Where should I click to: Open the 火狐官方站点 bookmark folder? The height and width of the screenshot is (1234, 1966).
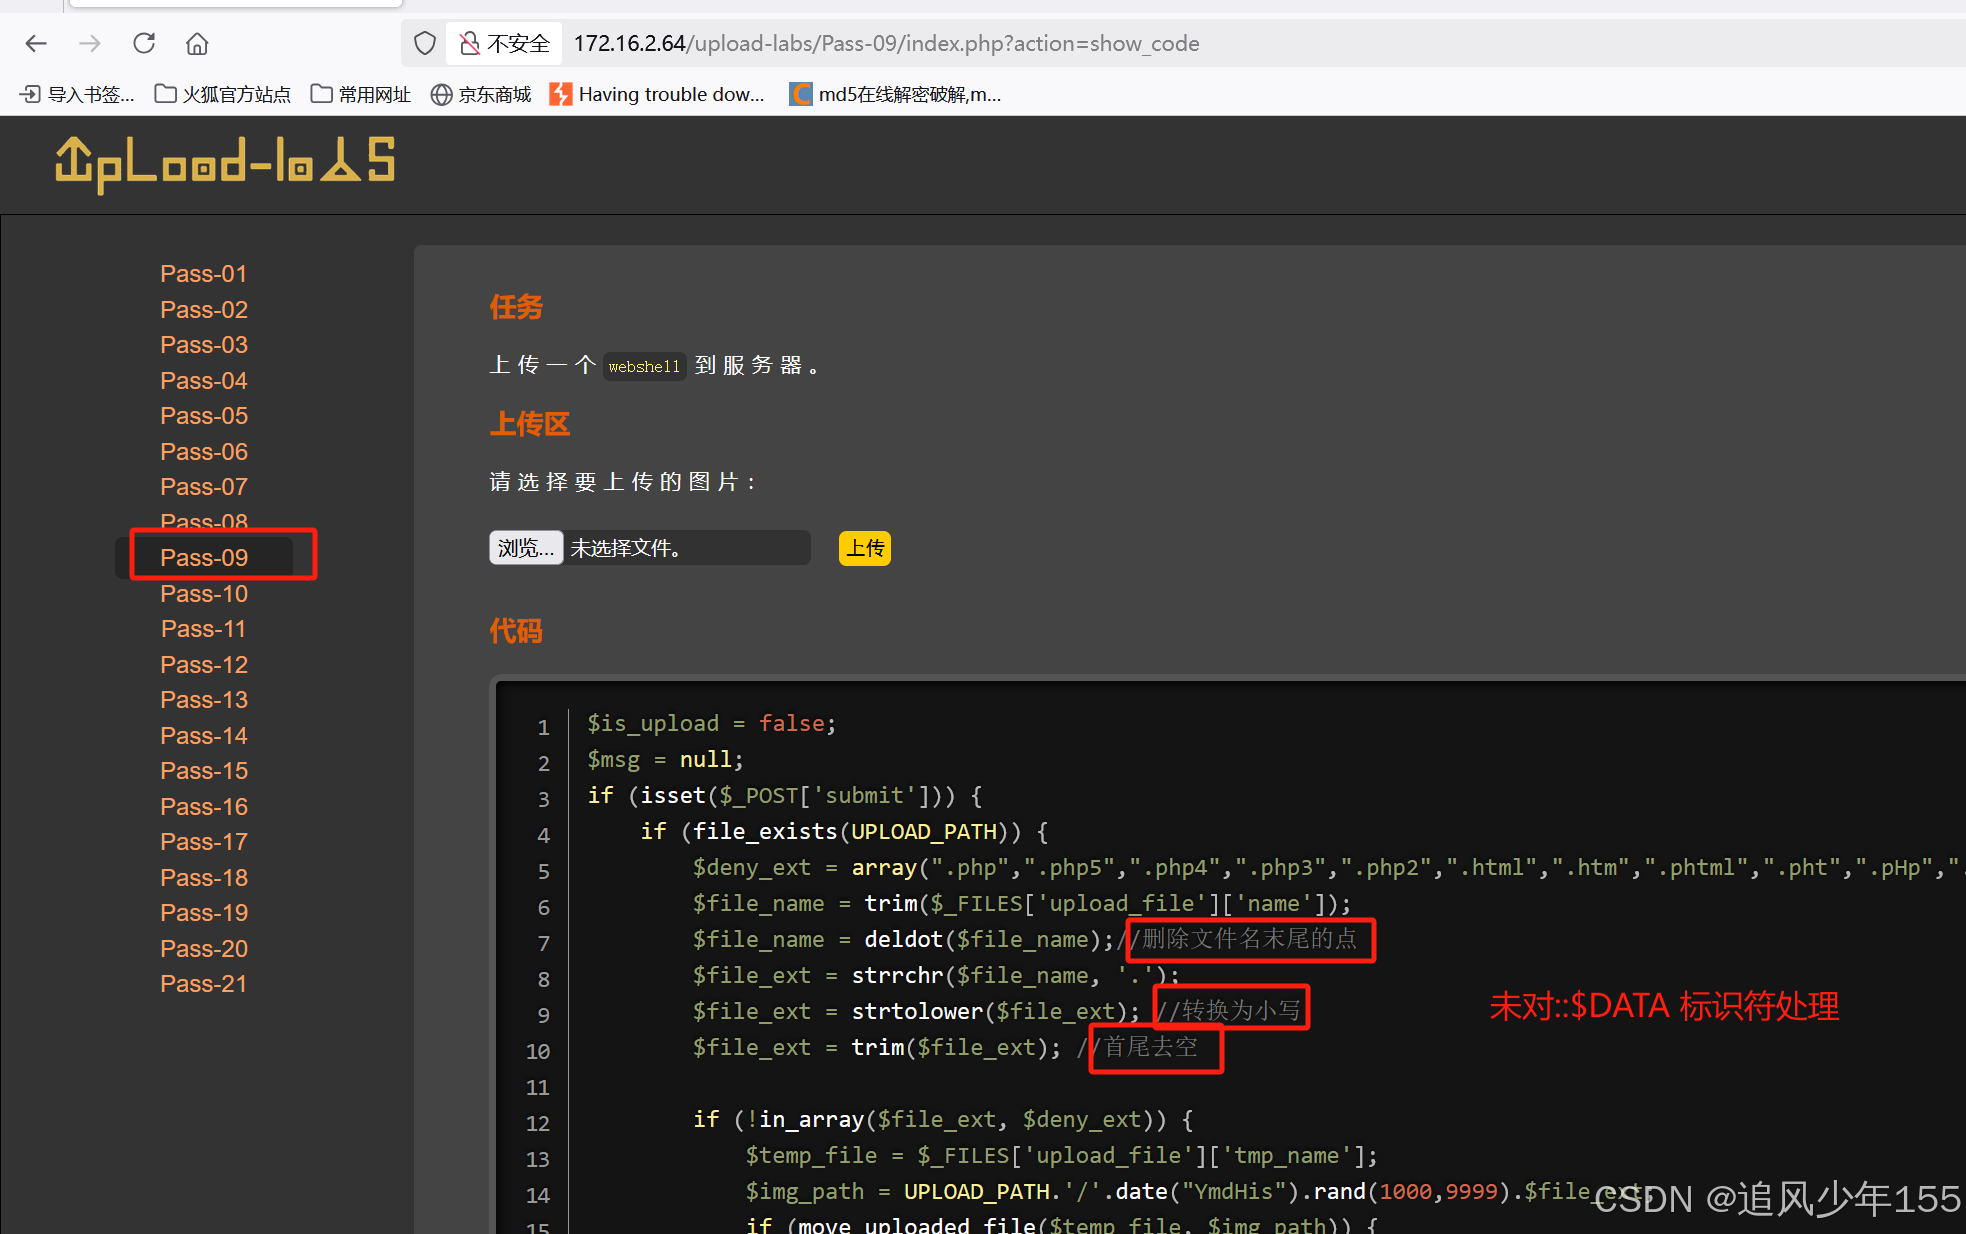tap(223, 94)
